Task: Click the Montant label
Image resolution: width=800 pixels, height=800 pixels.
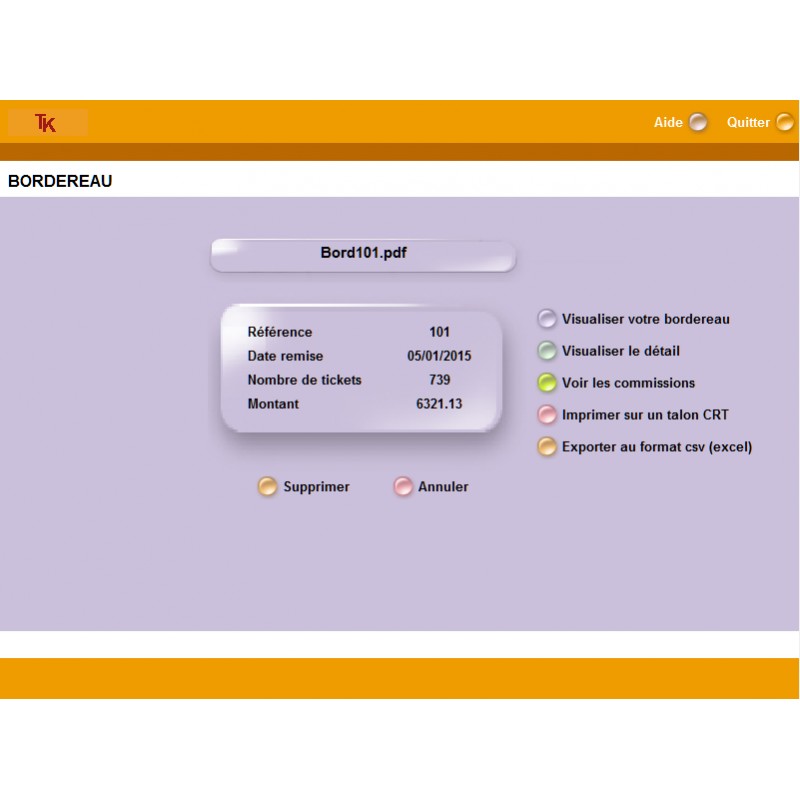Action: [273, 404]
